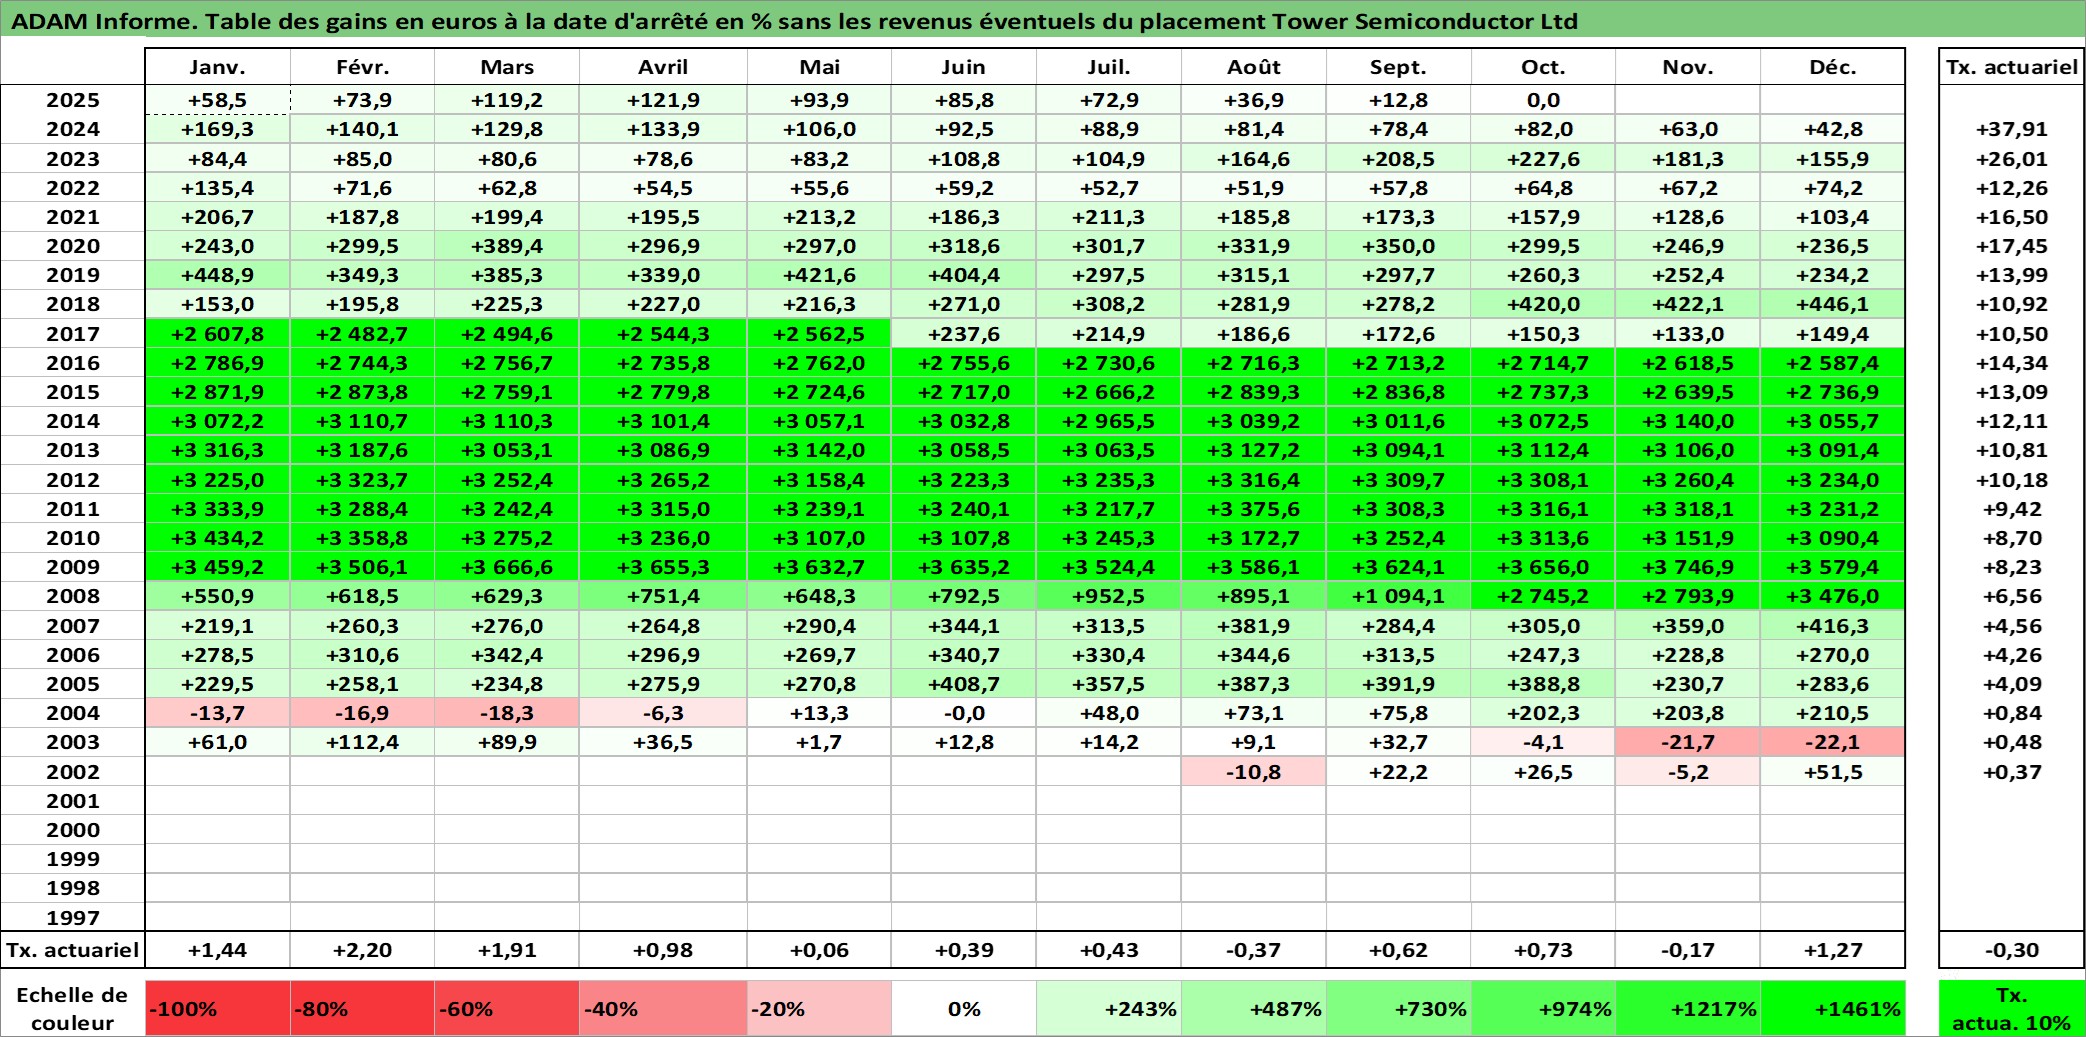Click the +243% color scale swatch
The width and height of the screenshot is (2086, 1037).
coord(1109,1008)
